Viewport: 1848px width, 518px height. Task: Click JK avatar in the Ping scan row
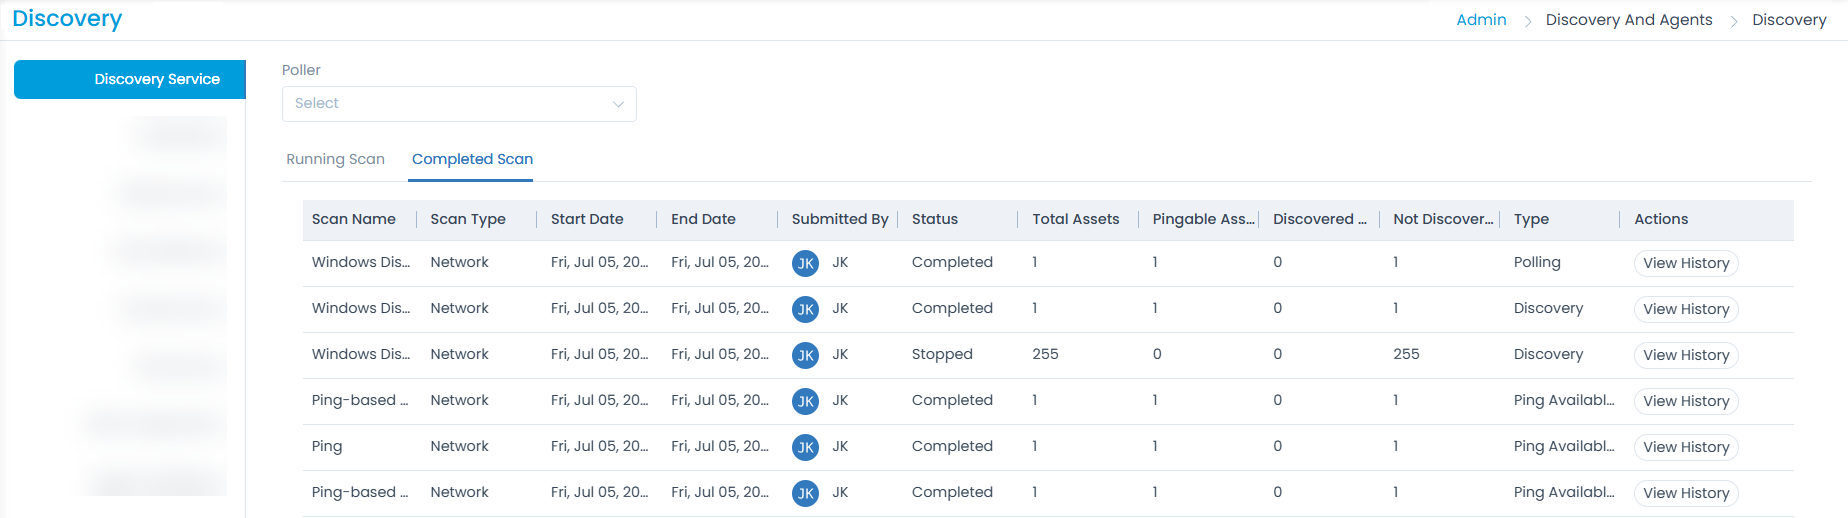pyautogui.click(x=805, y=447)
